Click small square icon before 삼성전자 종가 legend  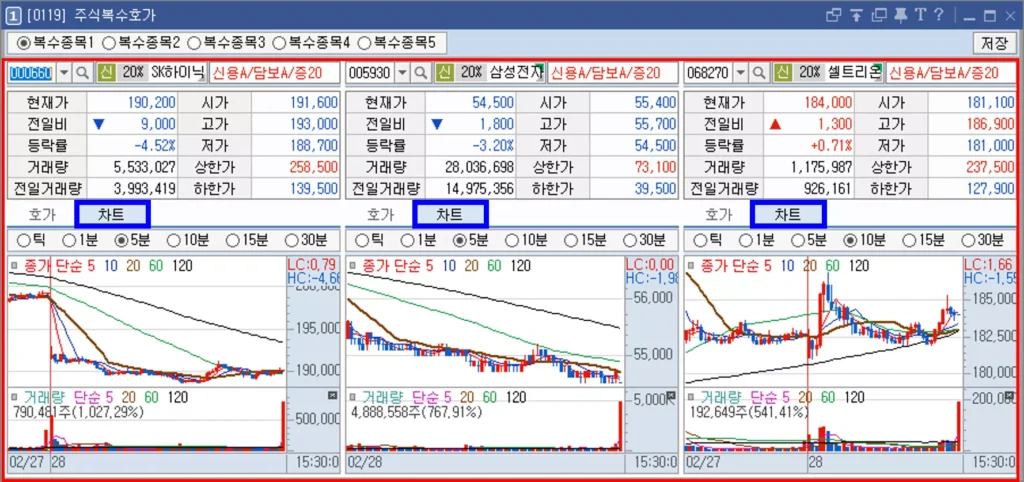[x=353, y=266]
